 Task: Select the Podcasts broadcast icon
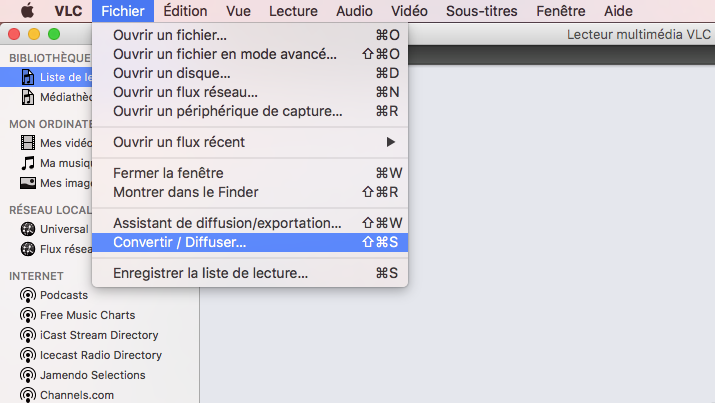(x=28, y=295)
